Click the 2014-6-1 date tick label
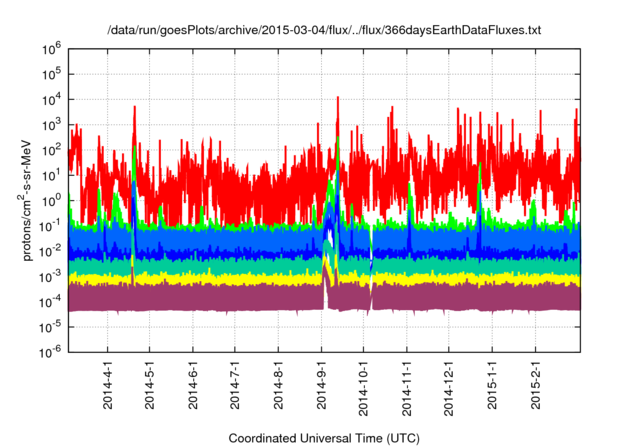This screenshot has width=640, height=448. (x=193, y=385)
